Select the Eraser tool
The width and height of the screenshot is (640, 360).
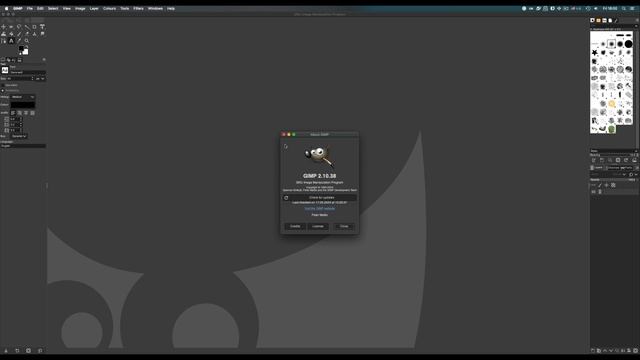27,34
